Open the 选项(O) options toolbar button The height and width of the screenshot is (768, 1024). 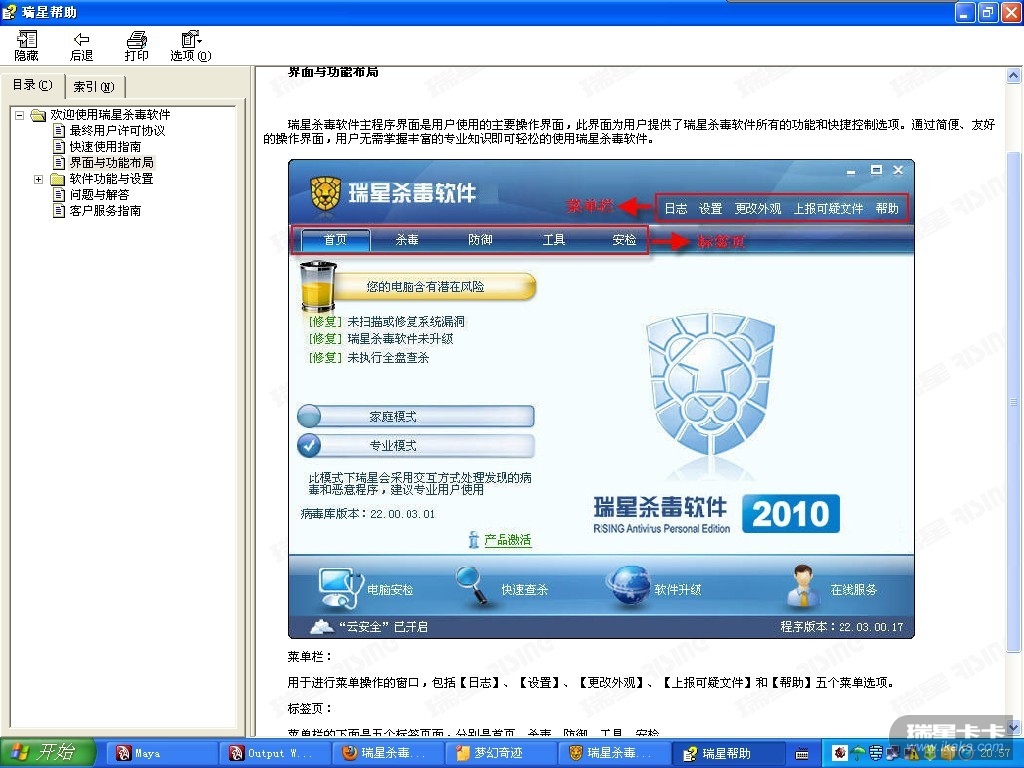click(191, 46)
